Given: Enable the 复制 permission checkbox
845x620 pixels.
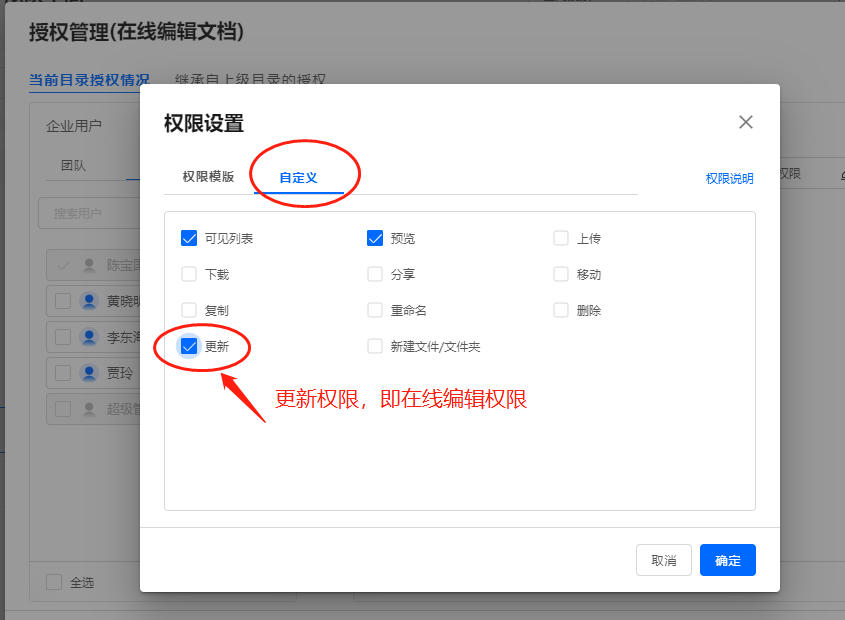Looking at the screenshot, I should pyautogui.click(x=189, y=310).
